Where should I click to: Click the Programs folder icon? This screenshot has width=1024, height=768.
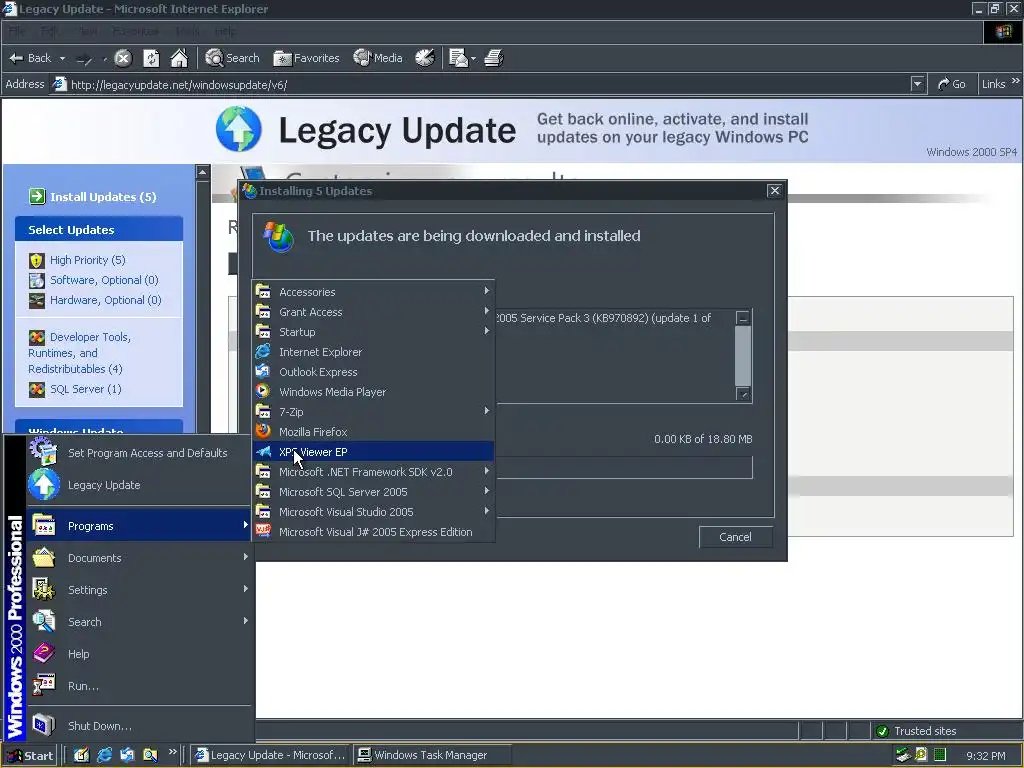click(44, 525)
